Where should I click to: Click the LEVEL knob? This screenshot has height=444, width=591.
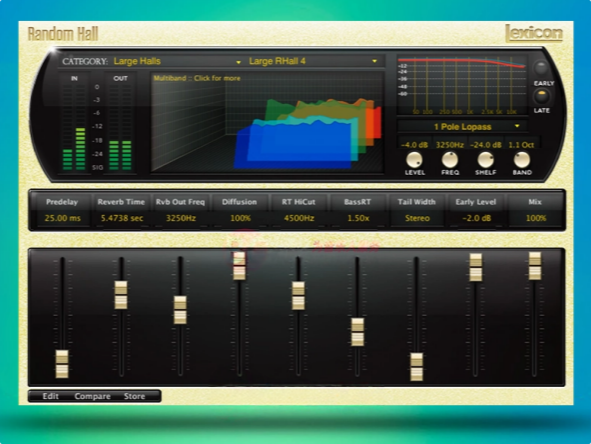pos(414,160)
